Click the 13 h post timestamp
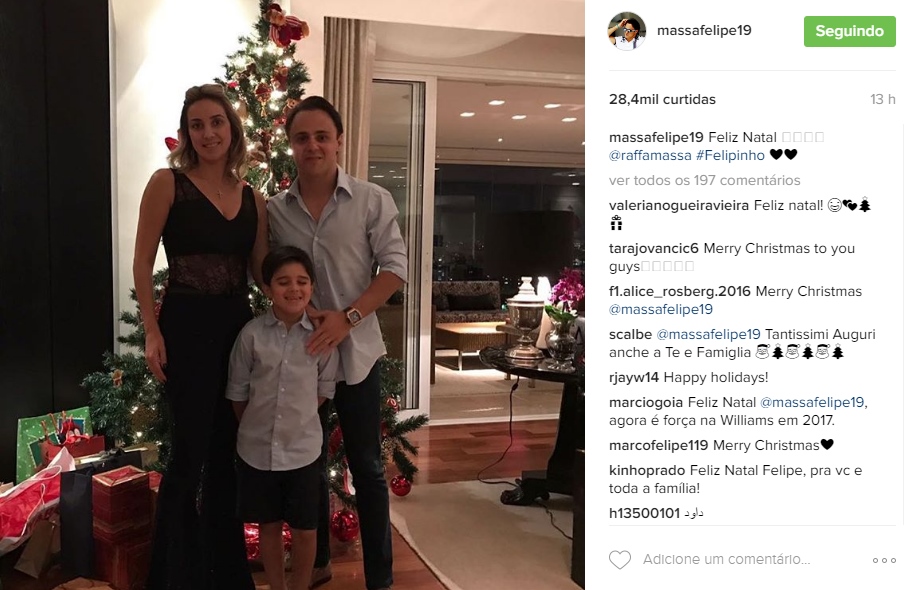Screen dimensions: 904x590 (883, 99)
